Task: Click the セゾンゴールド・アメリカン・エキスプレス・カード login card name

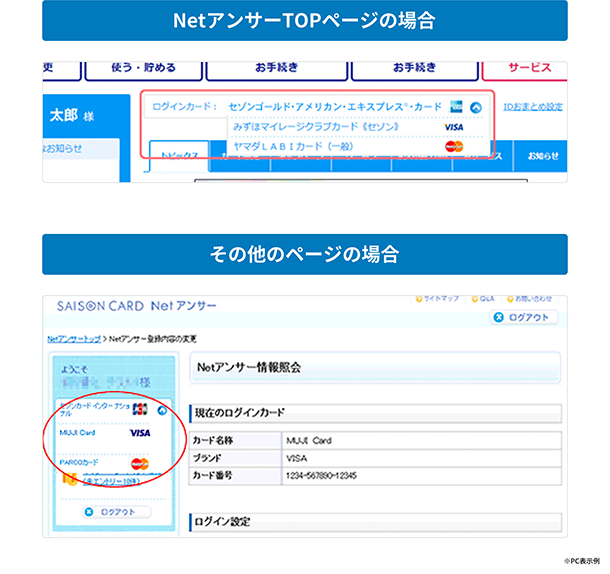Action: tap(335, 107)
